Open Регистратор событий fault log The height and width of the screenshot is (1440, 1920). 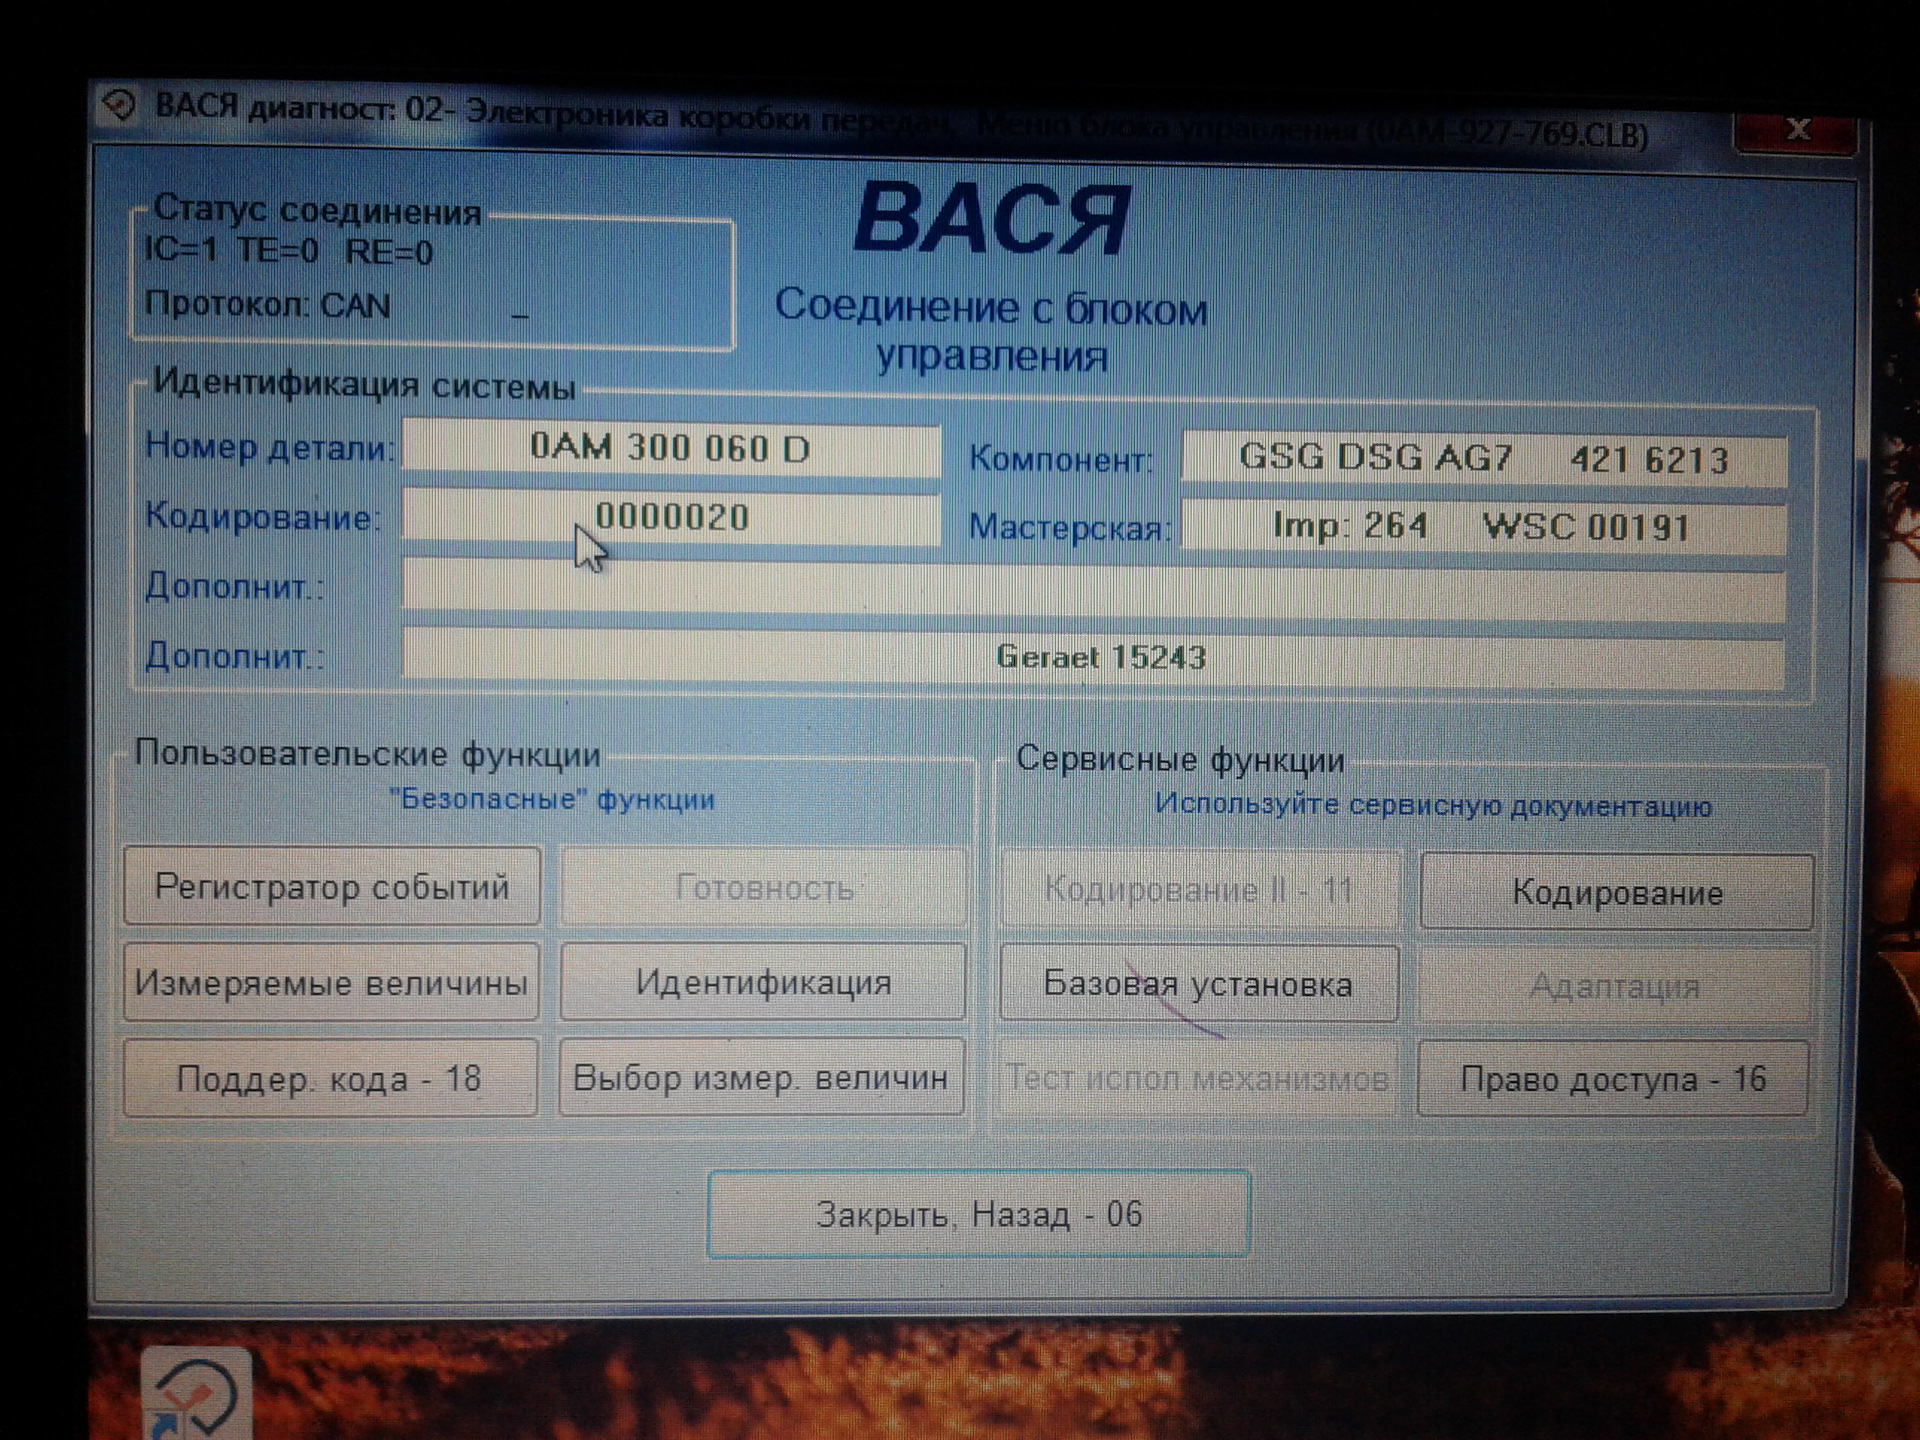pos(332,887)
